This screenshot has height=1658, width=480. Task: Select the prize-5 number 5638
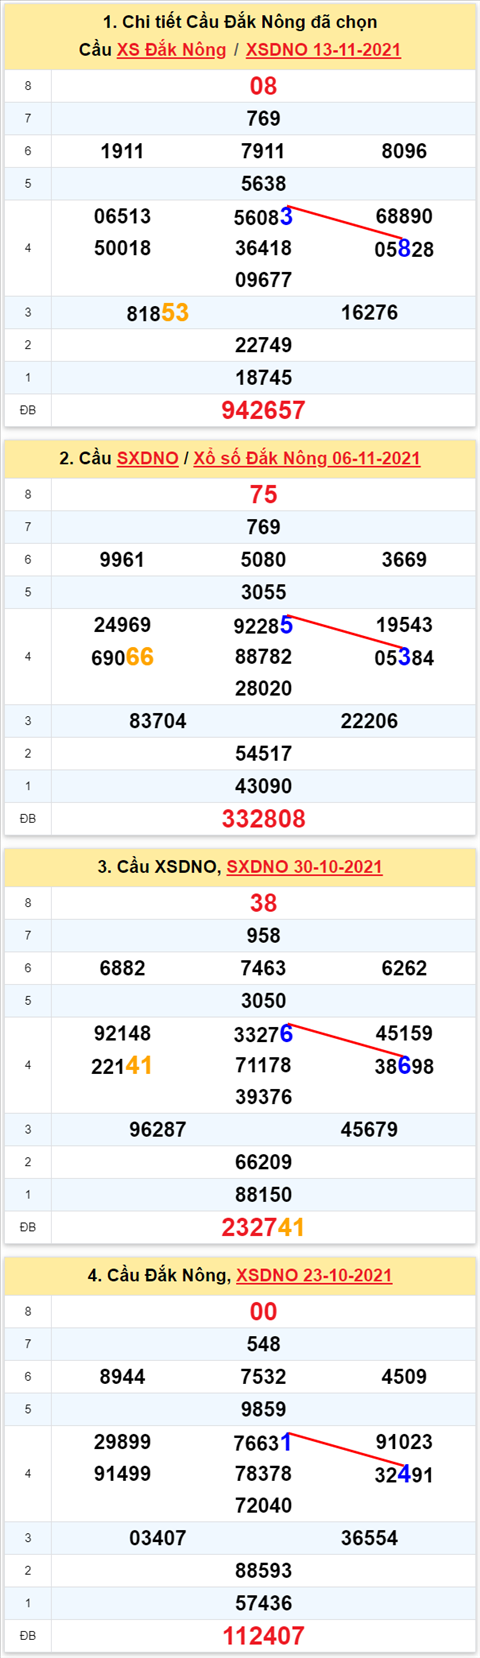263,184
